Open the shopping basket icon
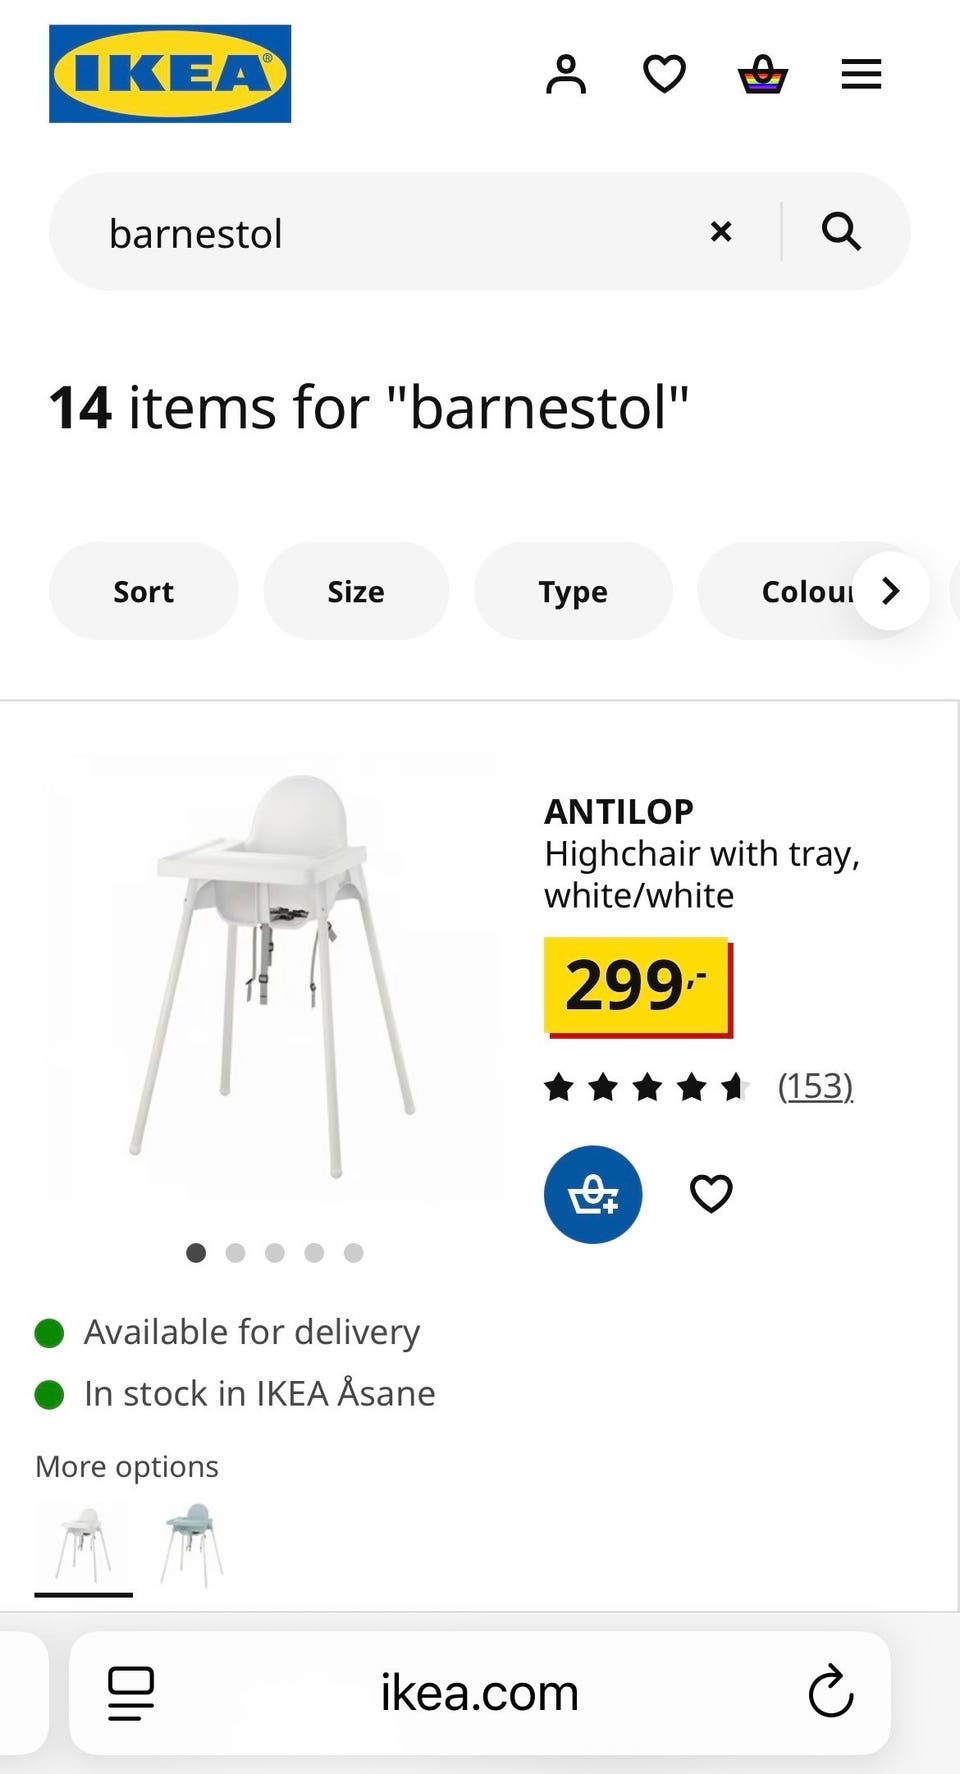The height and width of the screenshot is (1774, 960). 763,74
